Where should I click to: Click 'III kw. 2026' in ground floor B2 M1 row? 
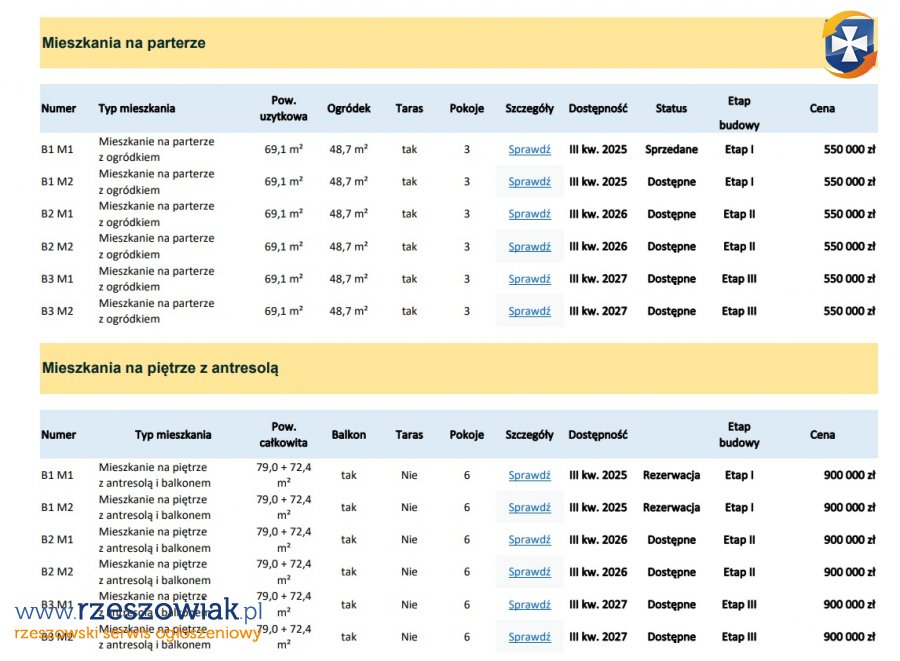pos(598,214)
